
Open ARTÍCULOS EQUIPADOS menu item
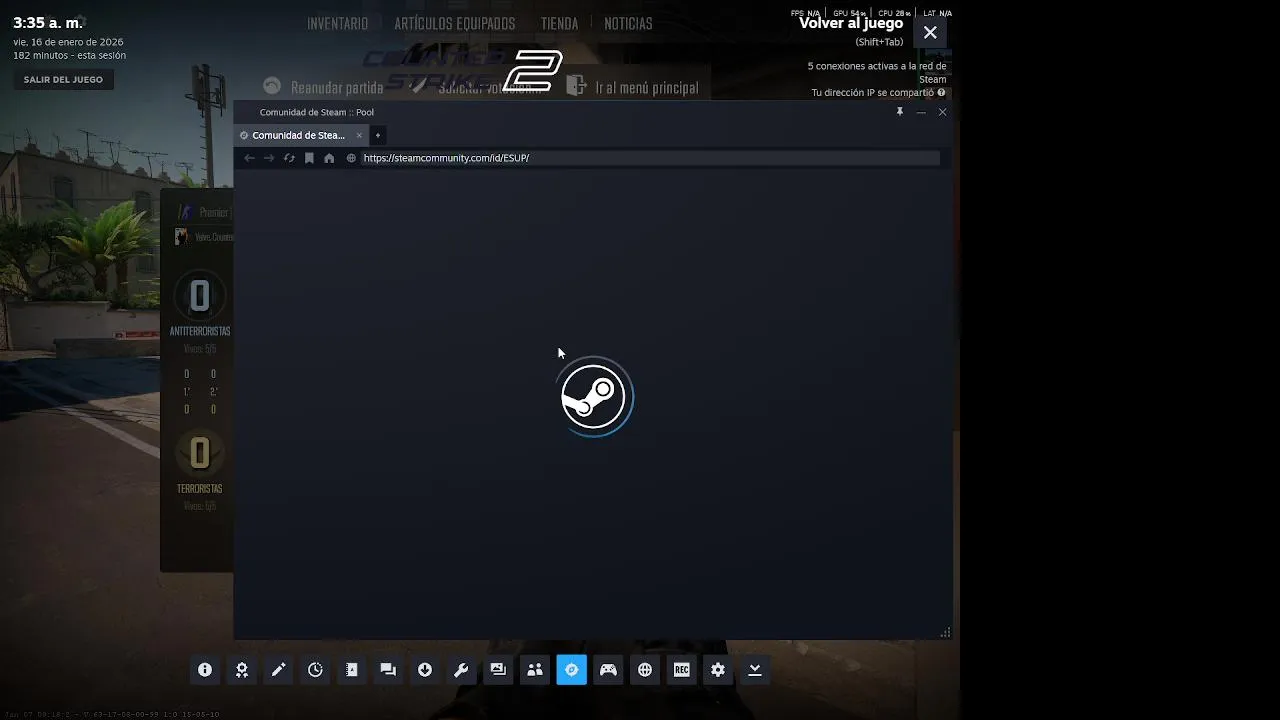(x=454, y=23)
